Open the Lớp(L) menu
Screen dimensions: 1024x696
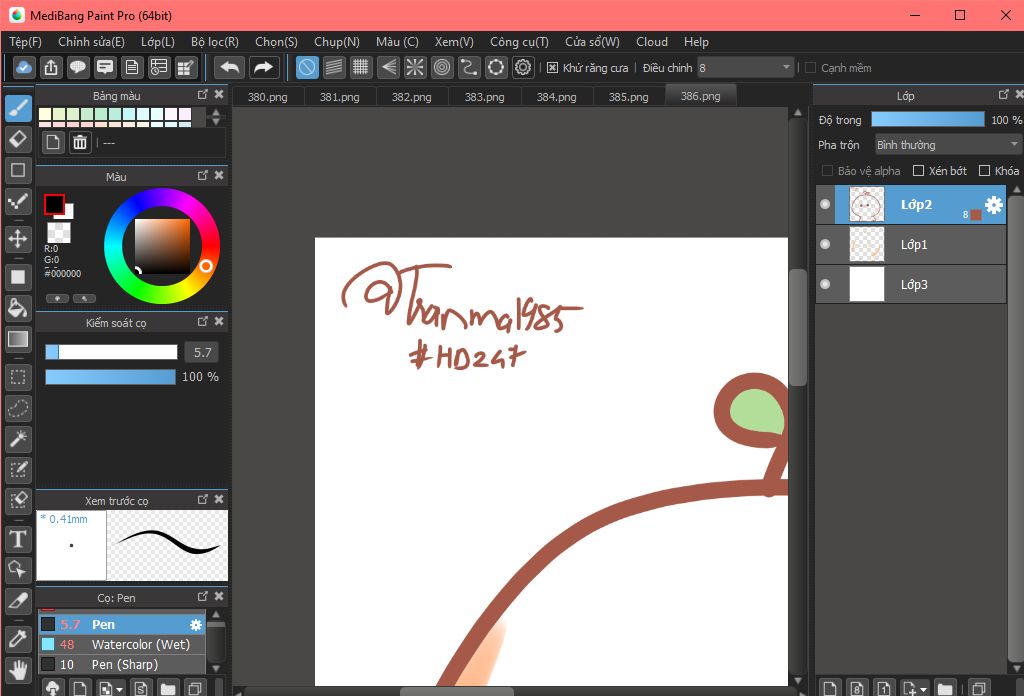tap(158, 42)
